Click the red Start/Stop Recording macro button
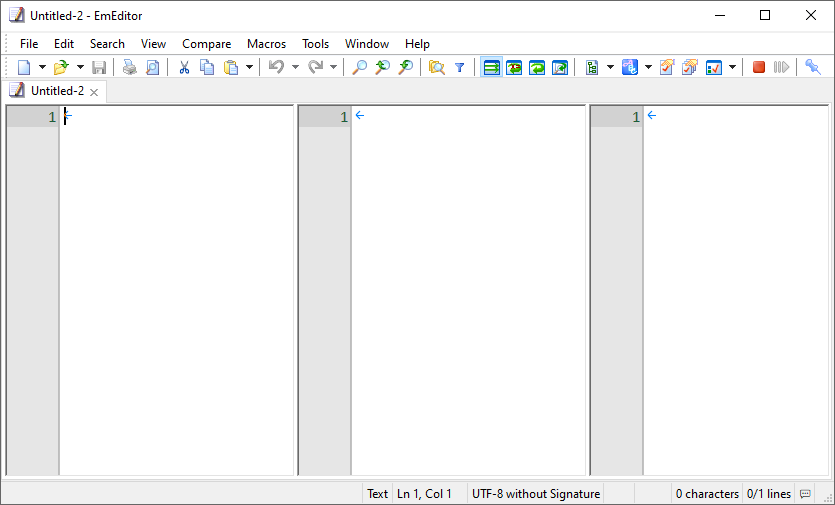This screenshot has width=835, height=505. click(x=759, y=68)
